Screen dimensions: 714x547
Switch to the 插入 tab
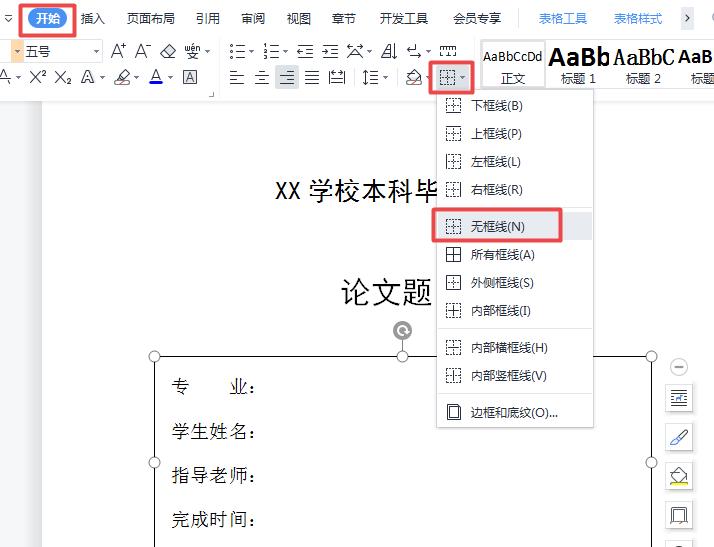pyautogui.click(x=93, y=18)
